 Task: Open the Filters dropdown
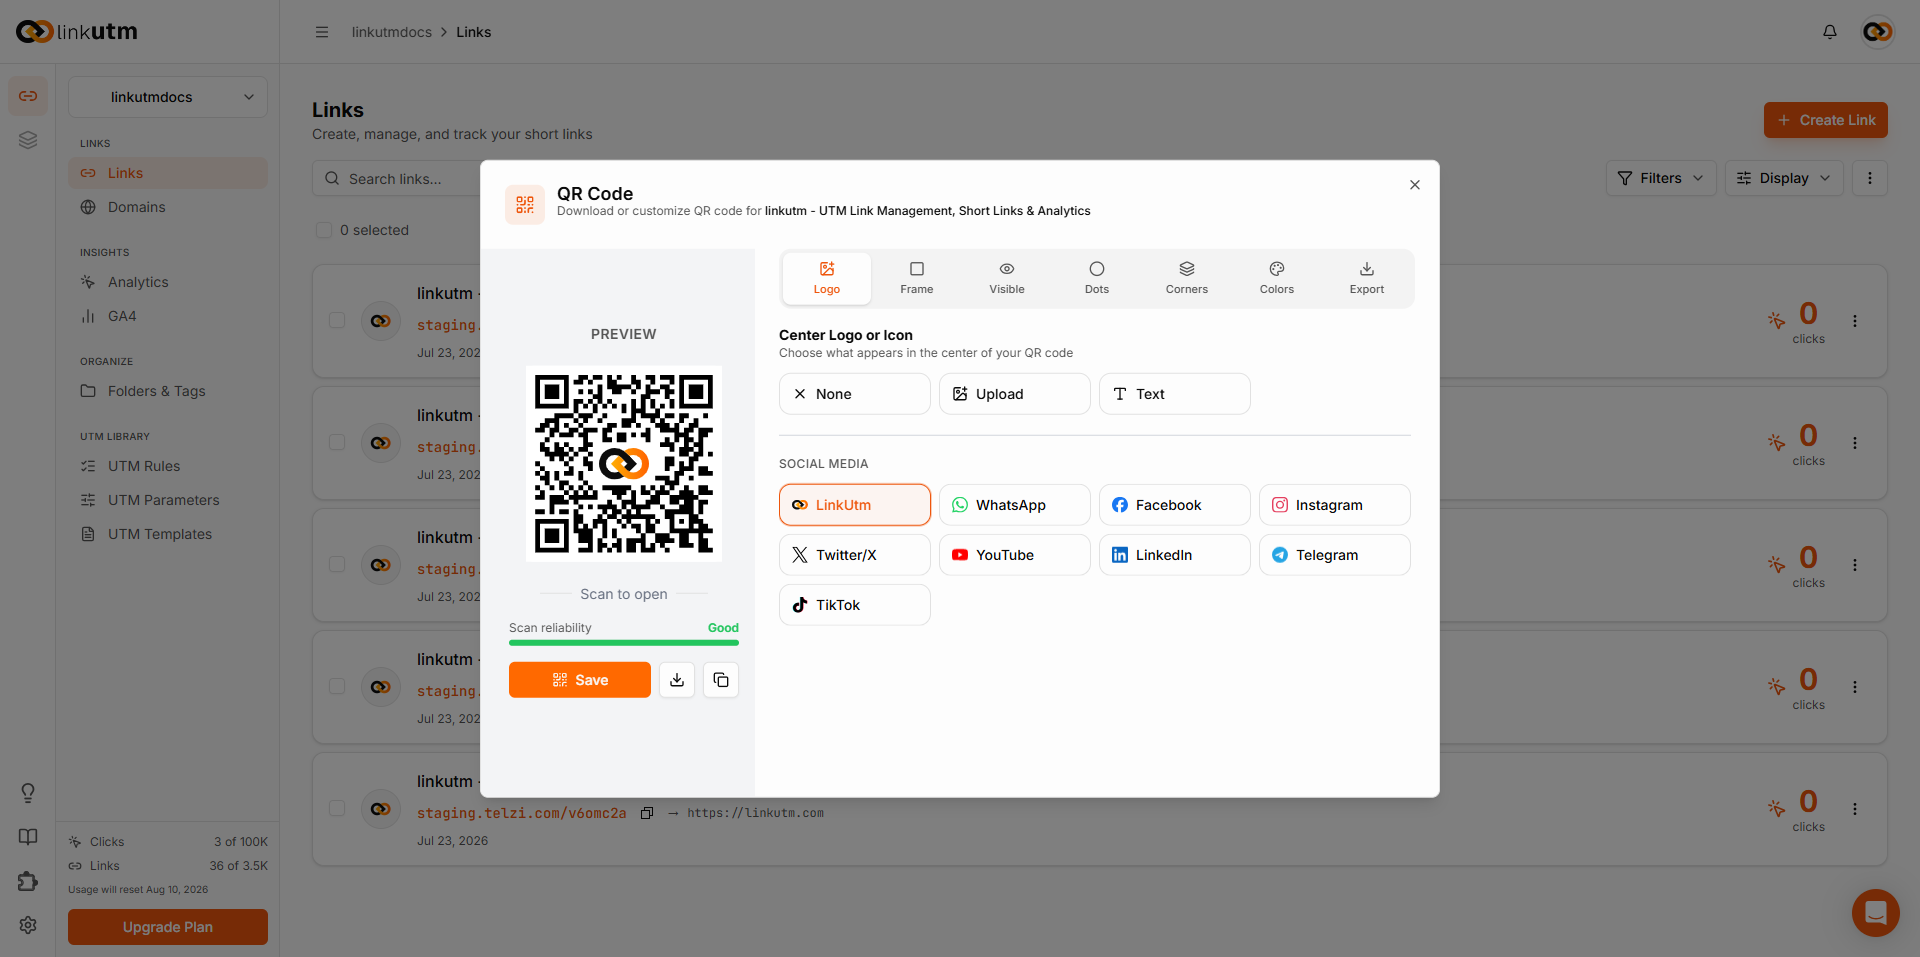[x=1661, y=178]
